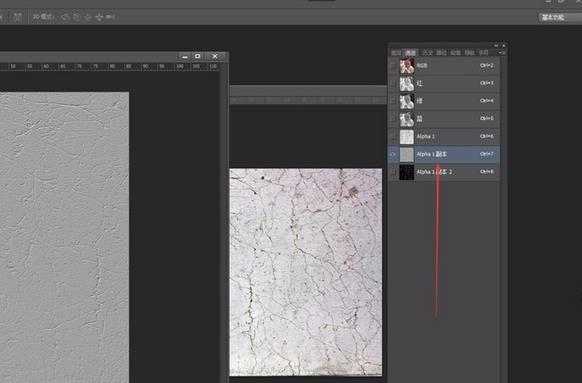582x383 pixels.
Task: Hide the Alpha 1 副本 channel eye
Action: [393, 154]
